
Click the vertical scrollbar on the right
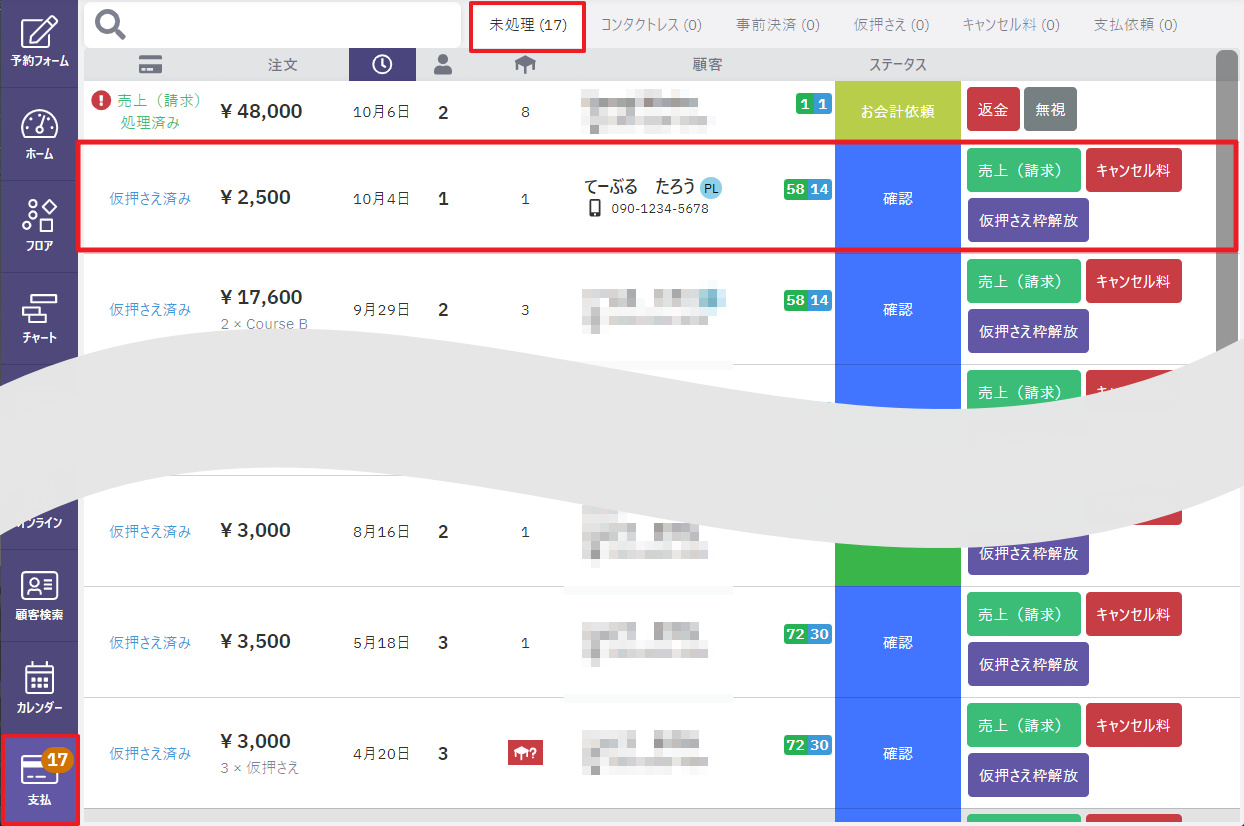pyautogui.click(x=1226, y=200)
